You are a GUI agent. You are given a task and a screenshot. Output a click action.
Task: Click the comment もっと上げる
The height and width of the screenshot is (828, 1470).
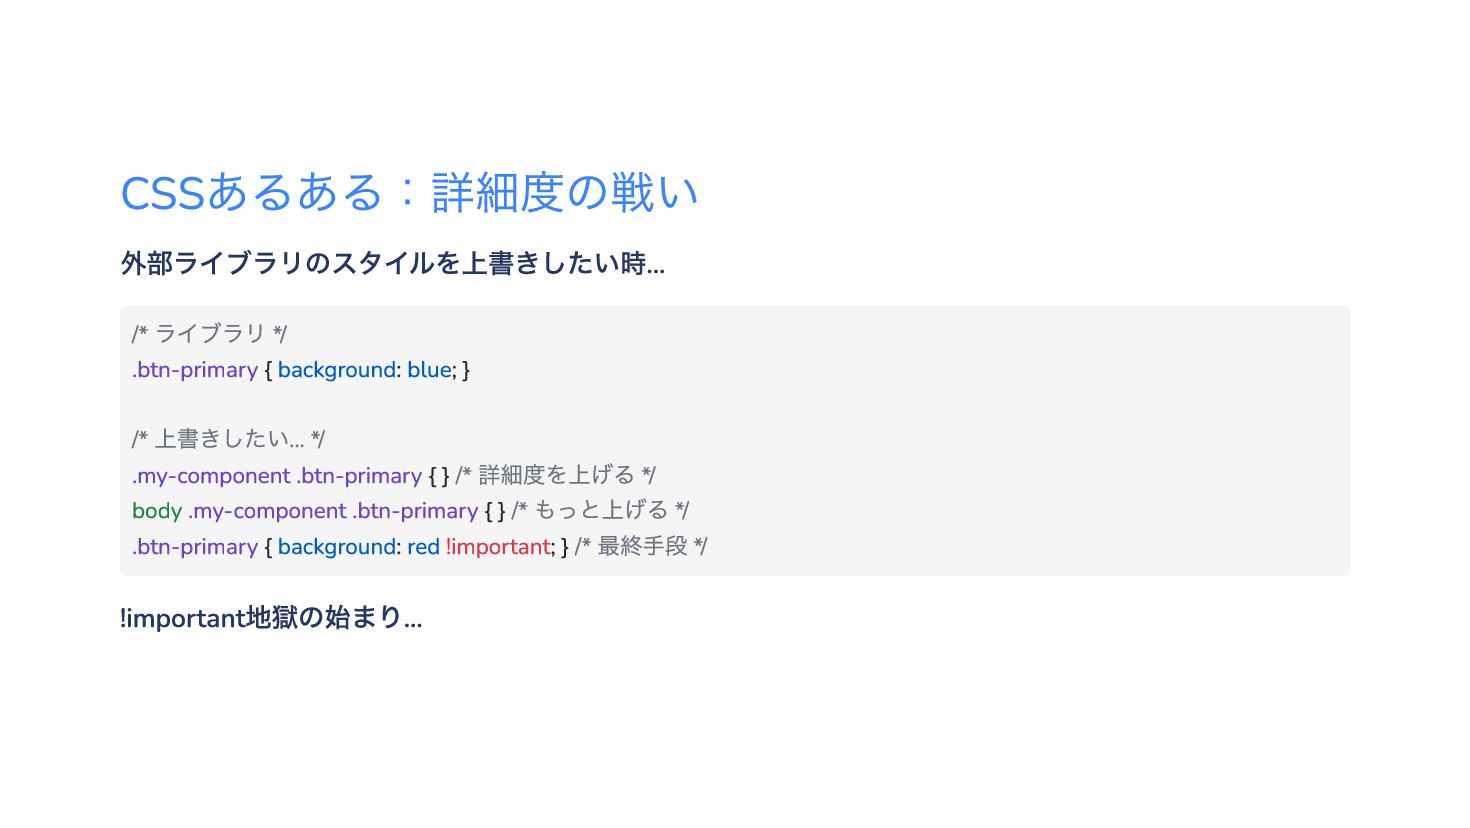click(x=600, y=511)
